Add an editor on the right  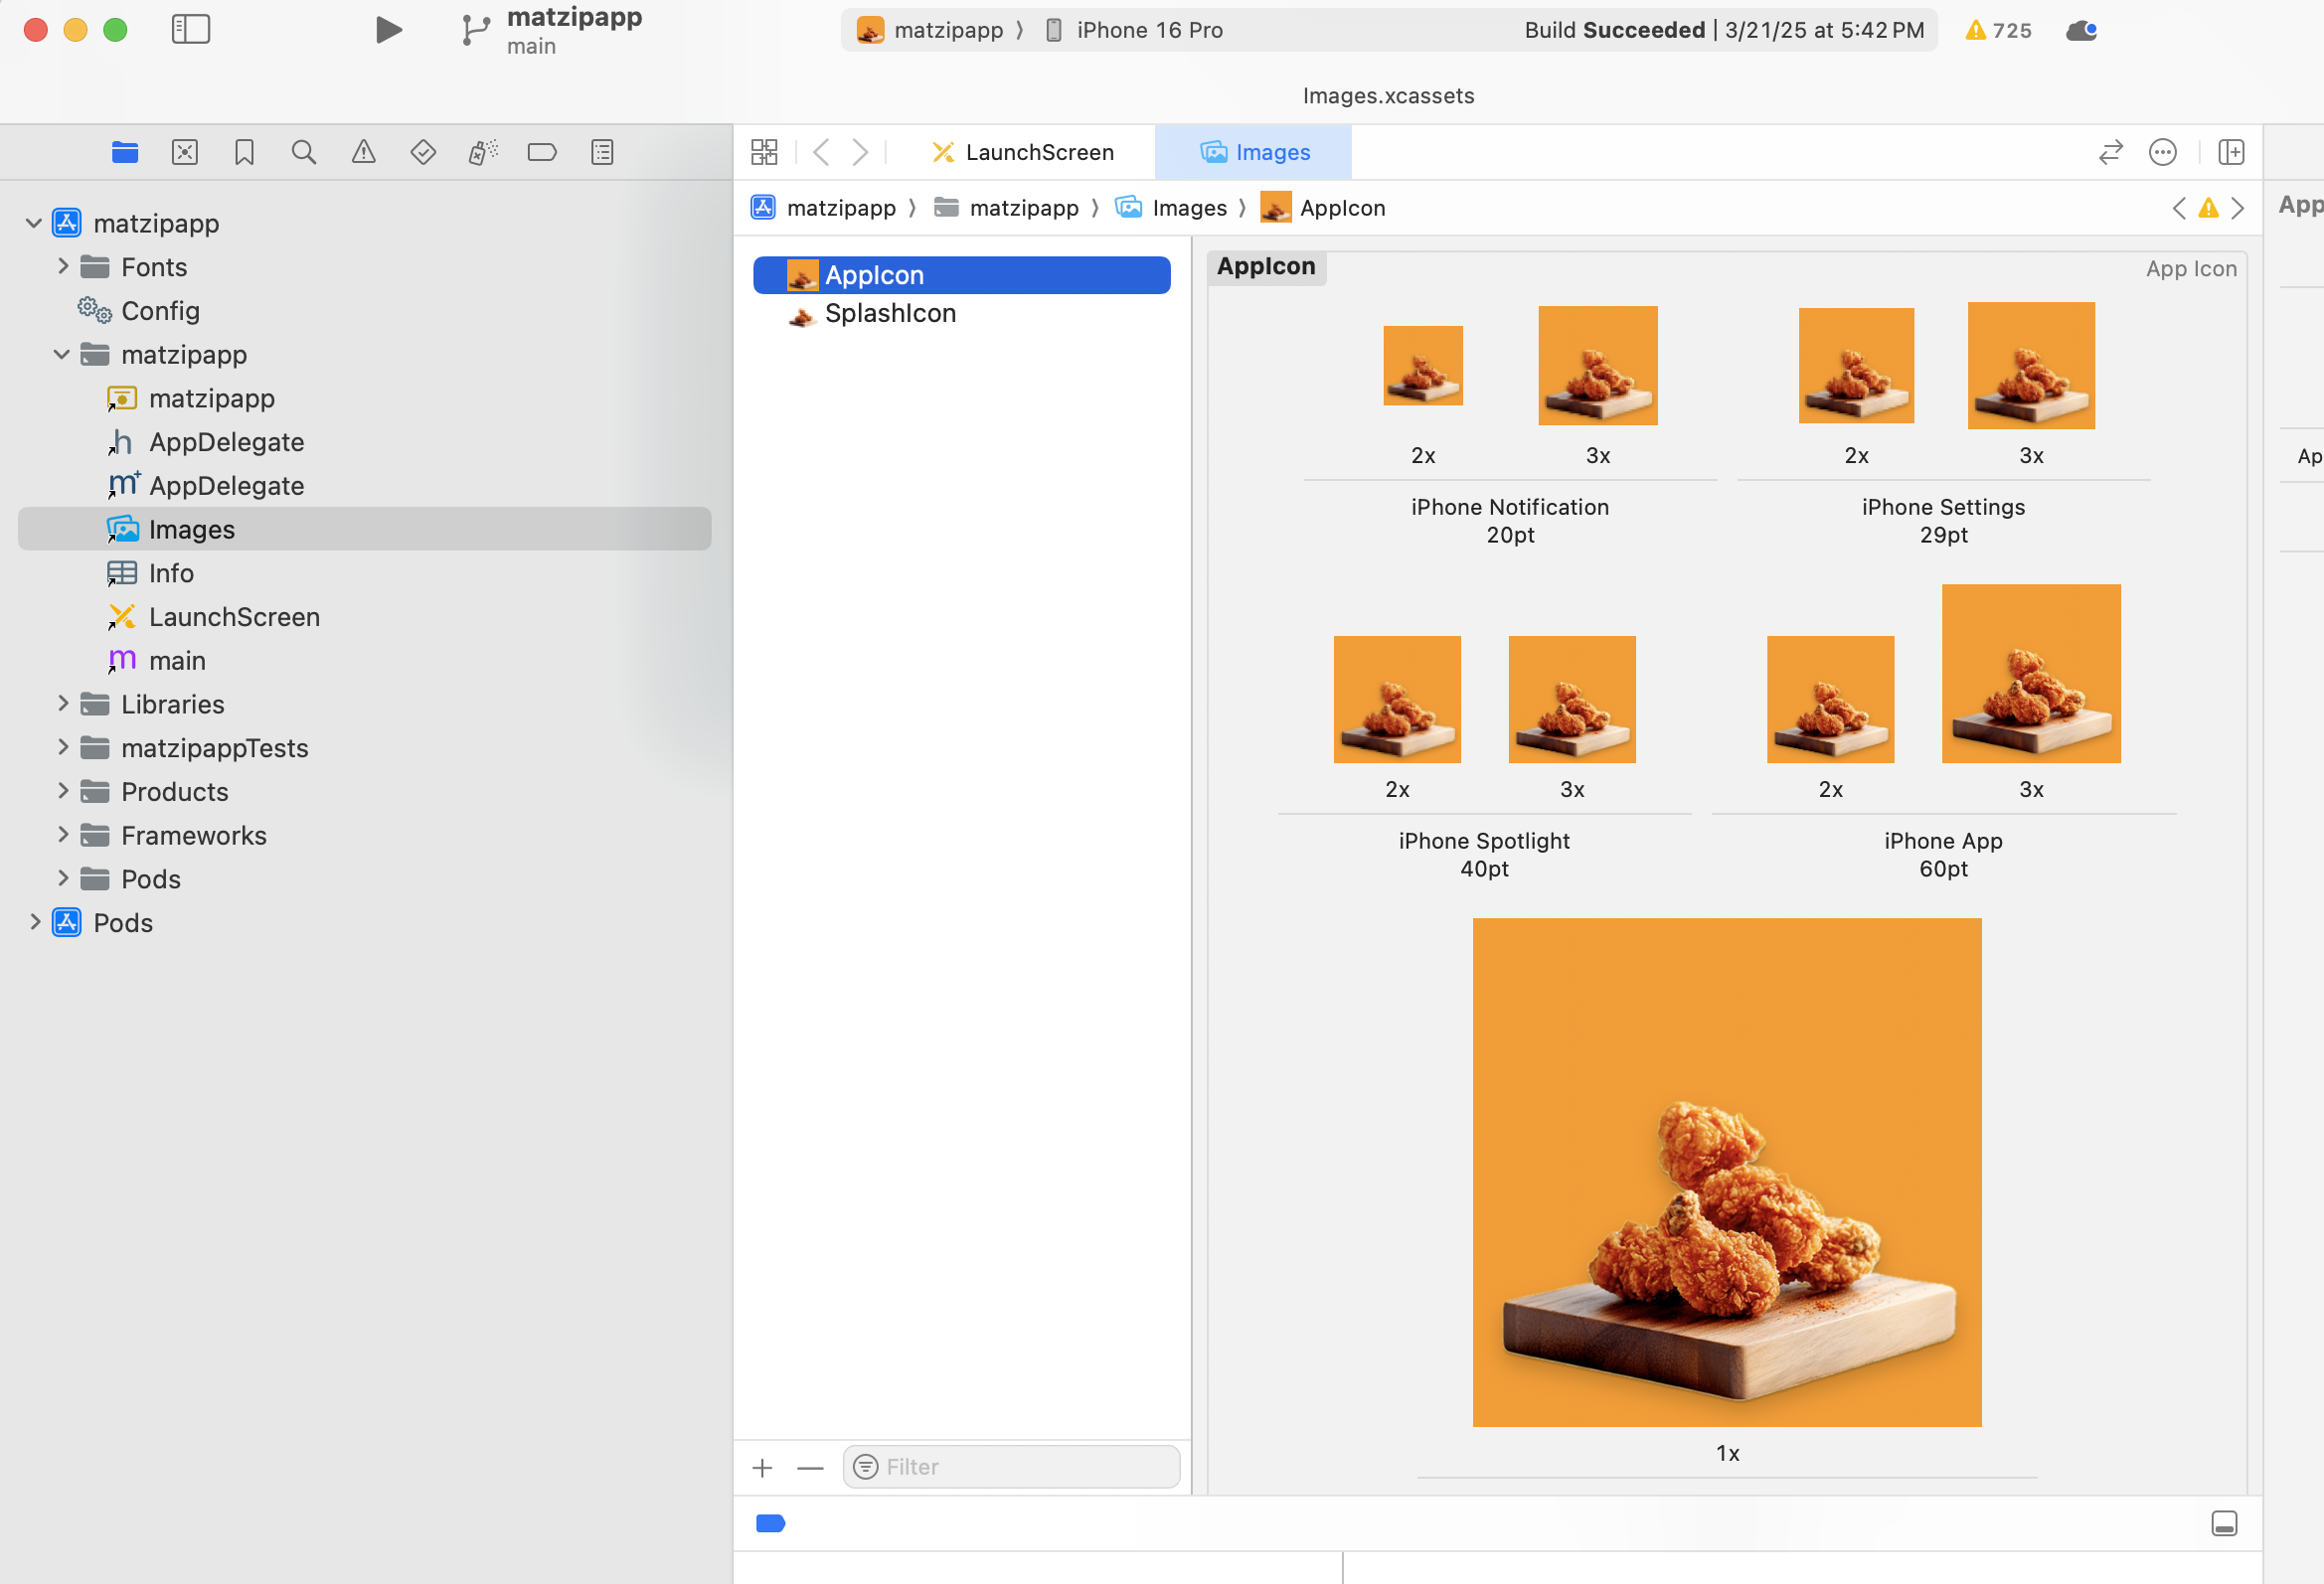[x=2231, y=152]
